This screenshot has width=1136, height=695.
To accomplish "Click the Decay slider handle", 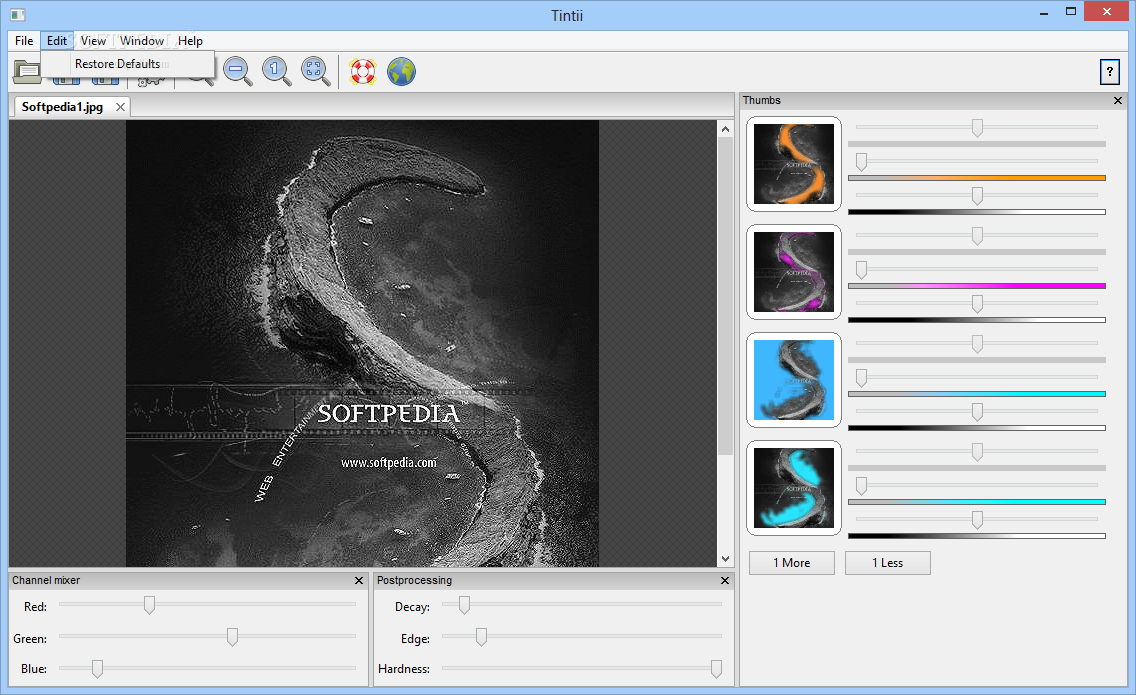I will pyautogui.click(x=464, y=605).
